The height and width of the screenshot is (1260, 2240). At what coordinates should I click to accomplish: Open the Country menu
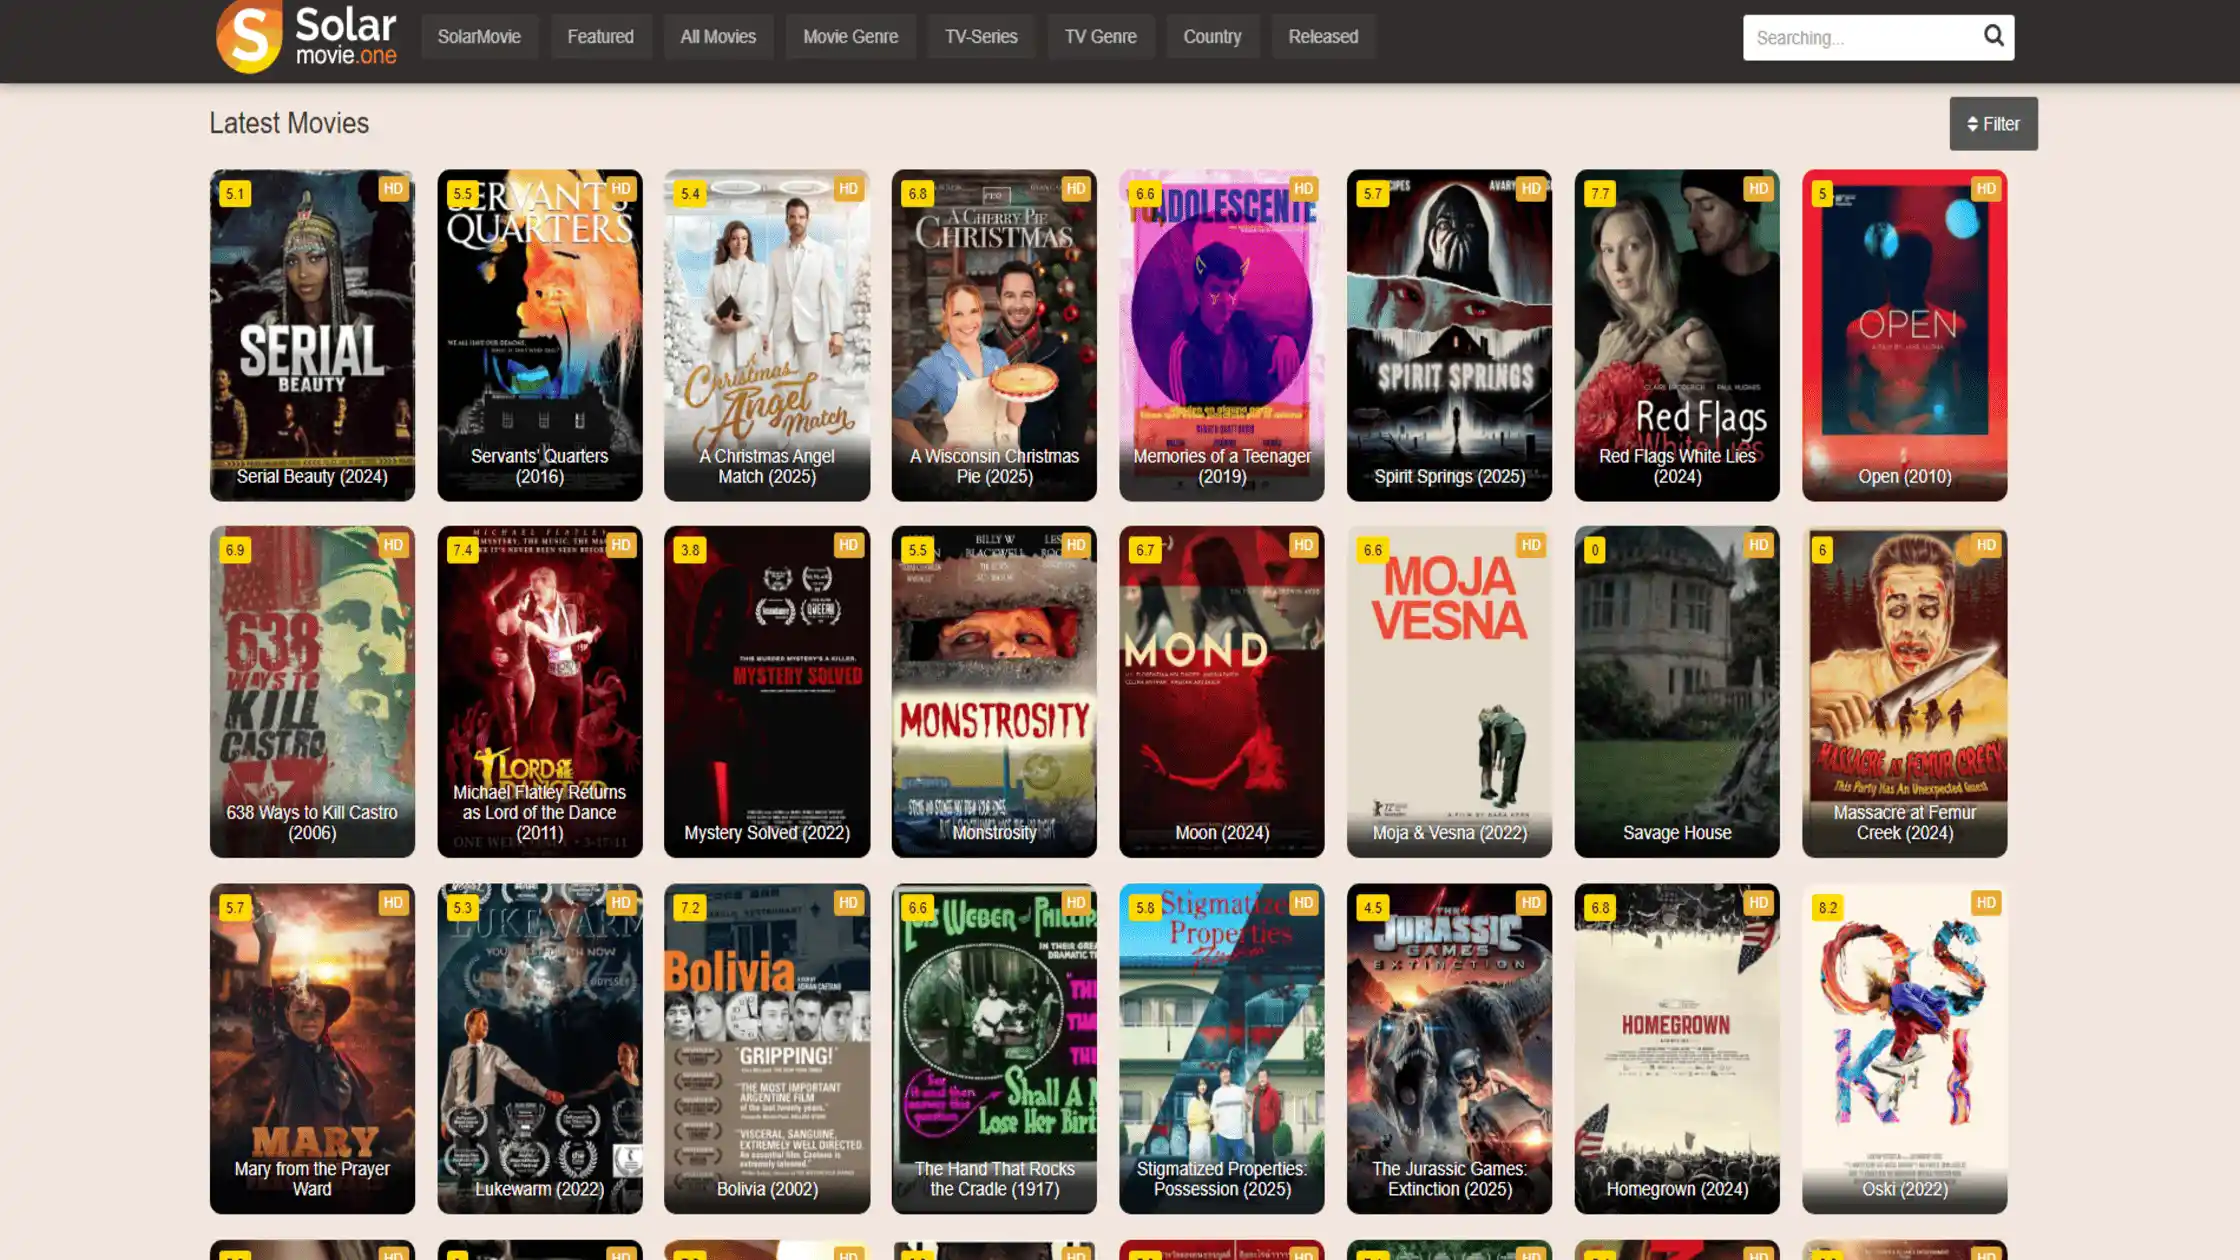1212,36
